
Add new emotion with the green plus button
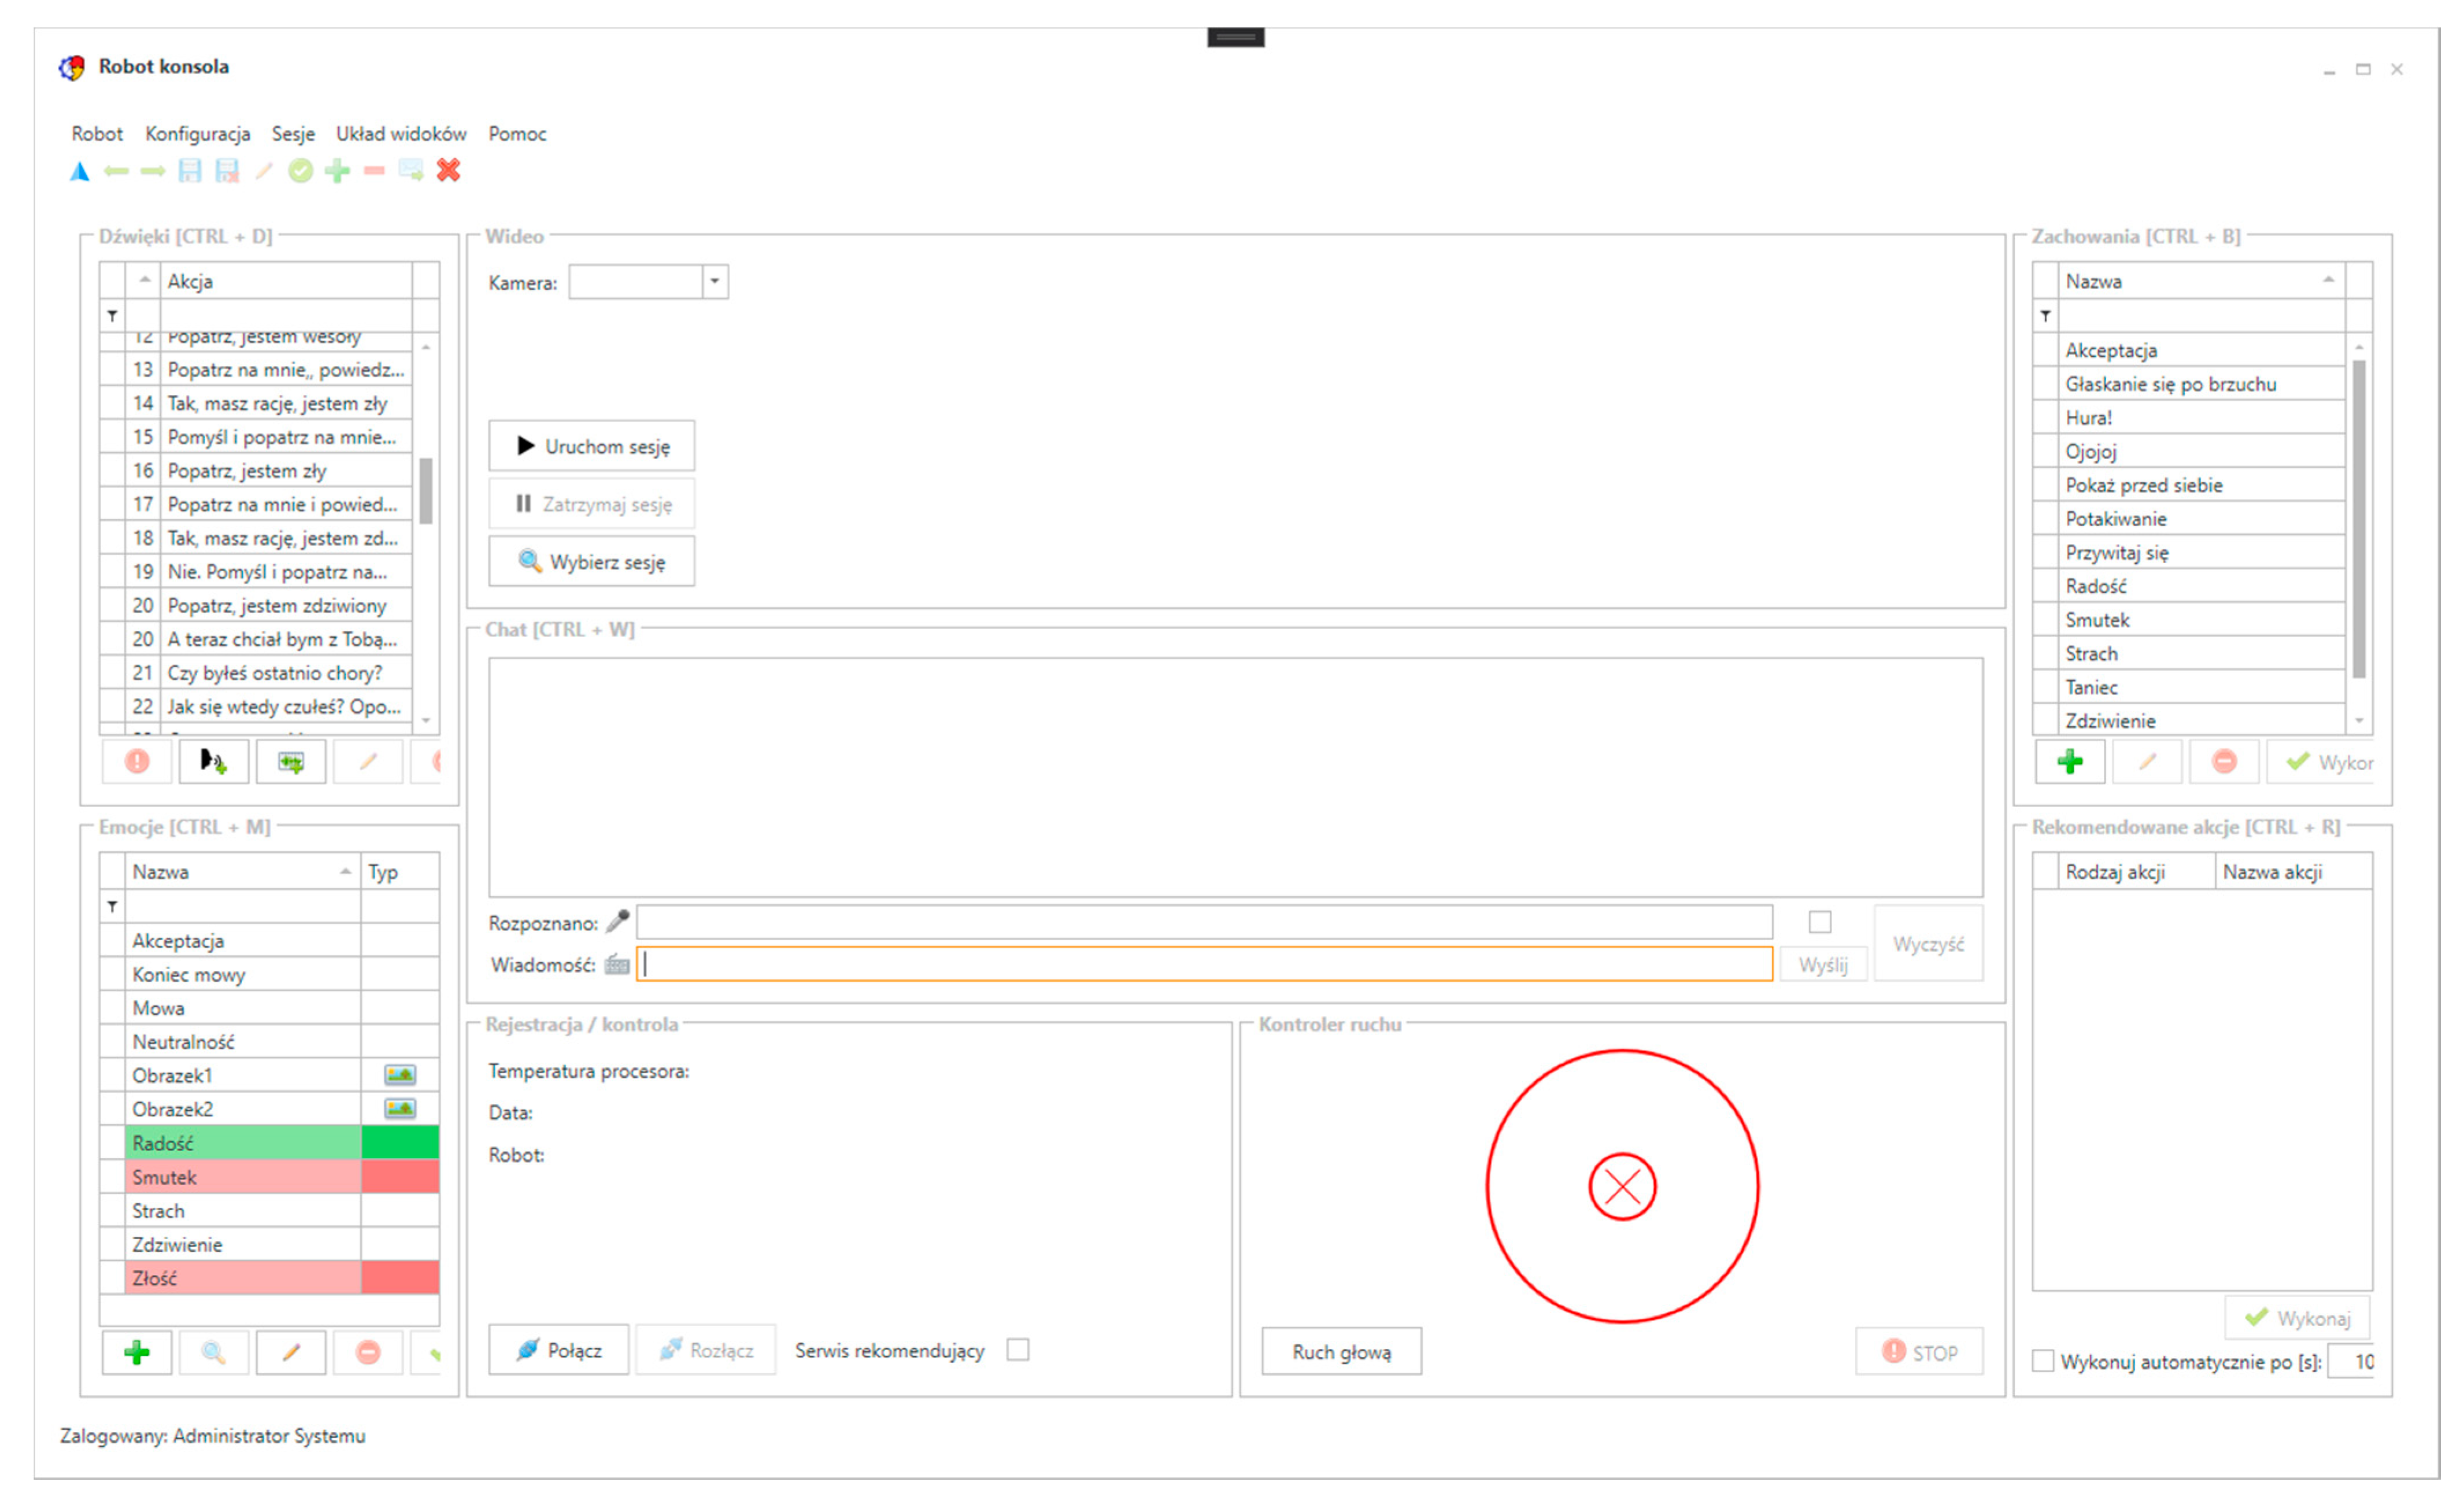click(137, 1353)
